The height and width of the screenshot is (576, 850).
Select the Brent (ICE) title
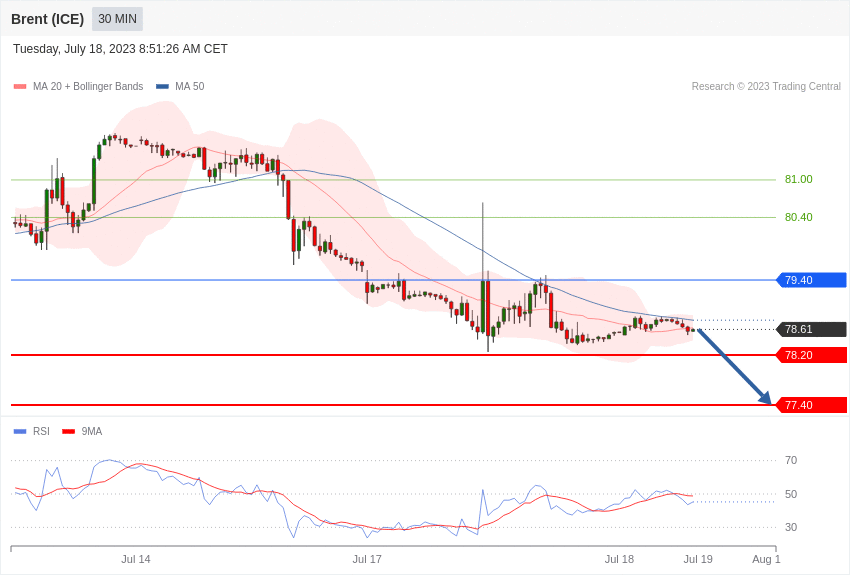pyautogui.click(x=48, y=19)
